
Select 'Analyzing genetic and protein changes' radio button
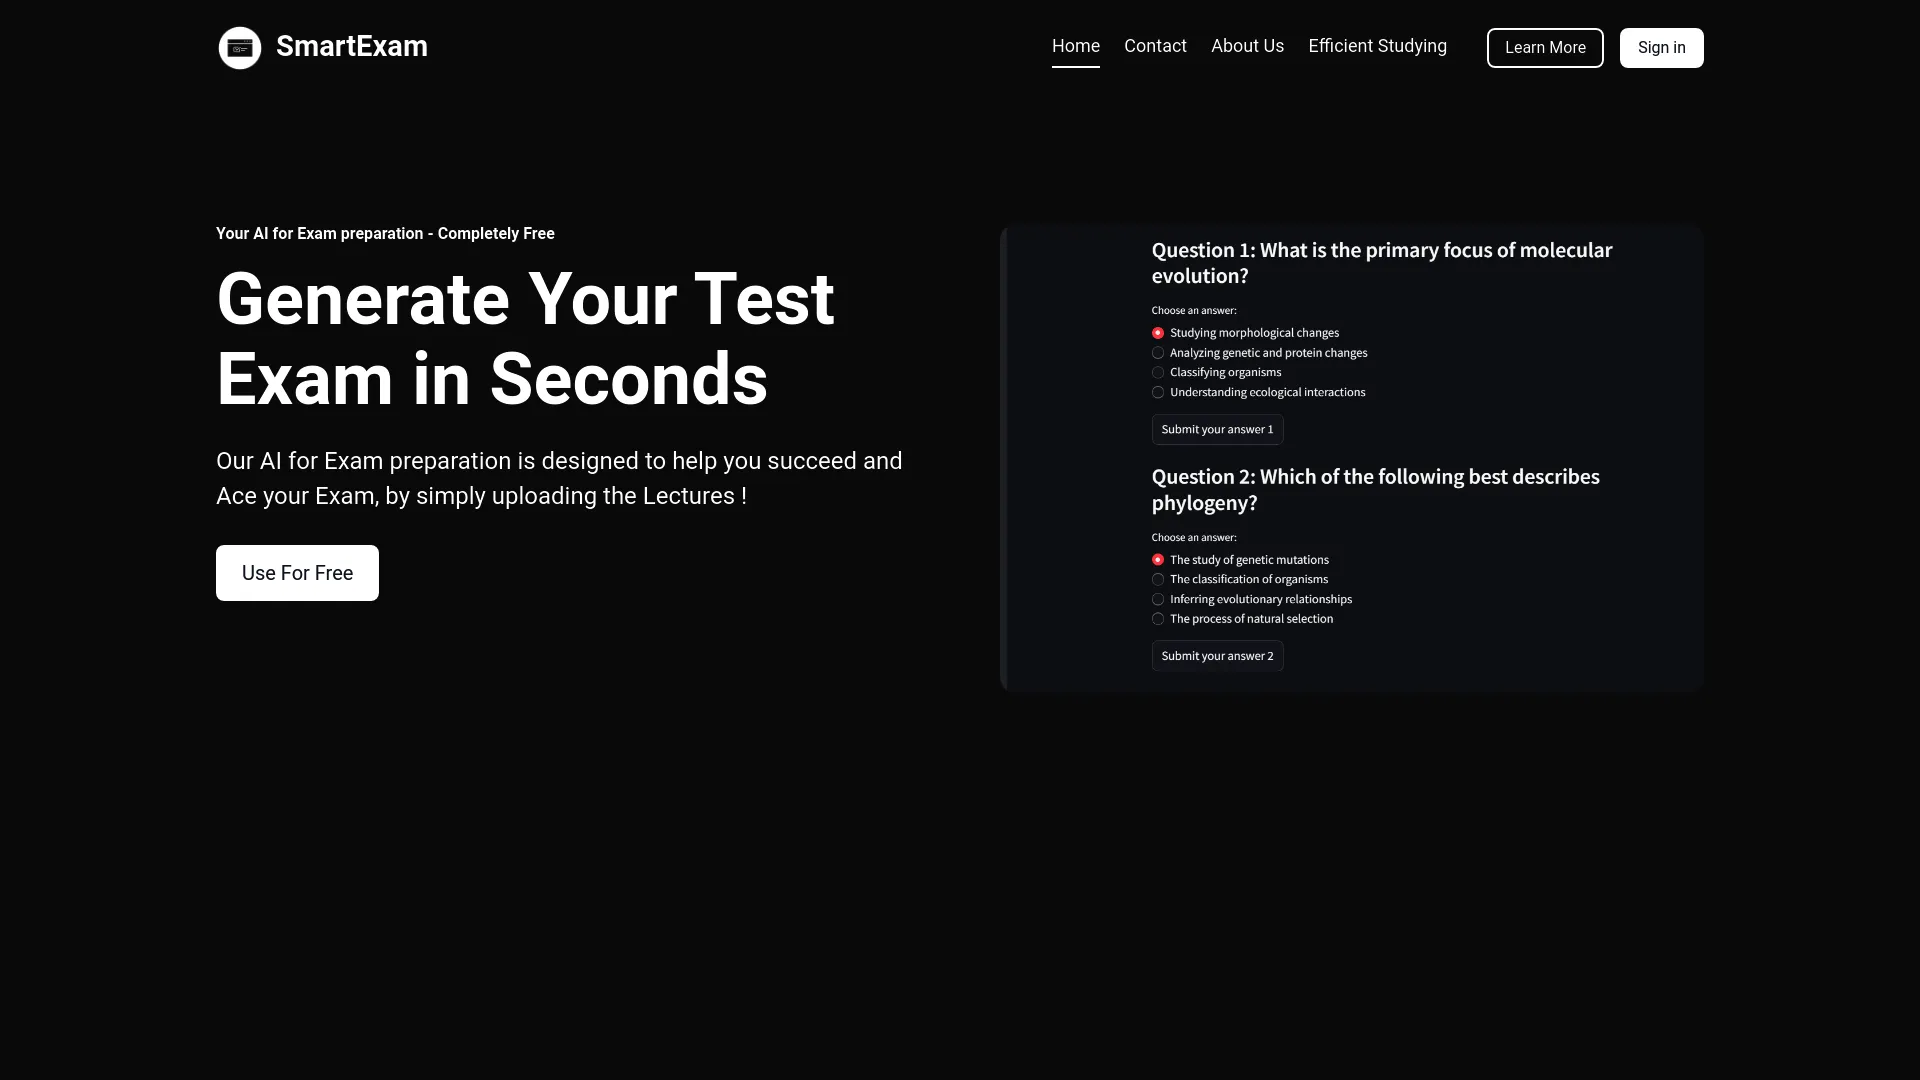click(1158, 352)
